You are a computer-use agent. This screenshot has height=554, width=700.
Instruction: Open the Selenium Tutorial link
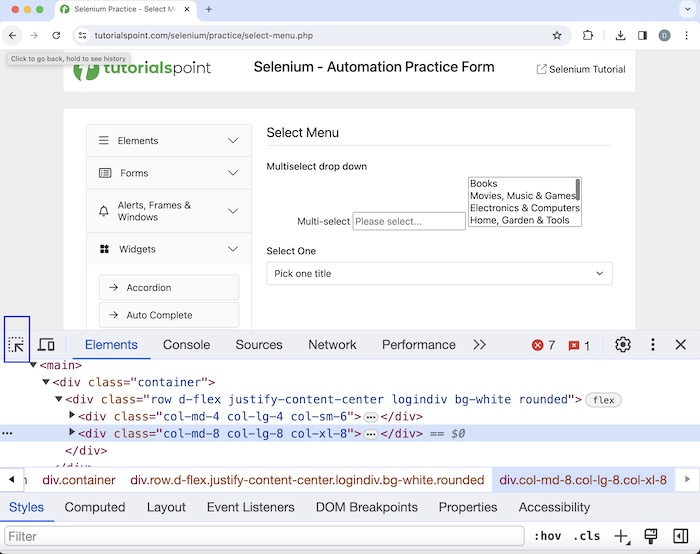tap(580, 69)
